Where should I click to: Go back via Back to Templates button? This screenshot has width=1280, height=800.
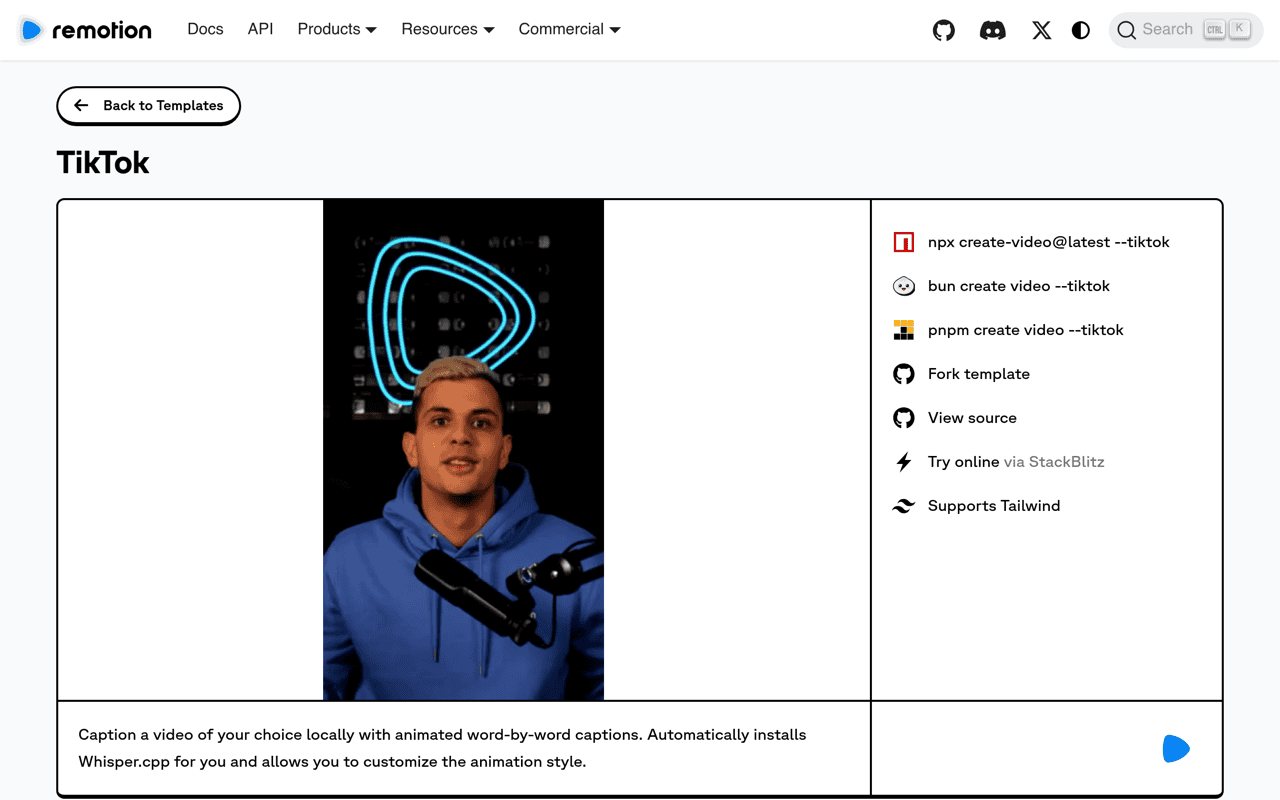[148, 106]
